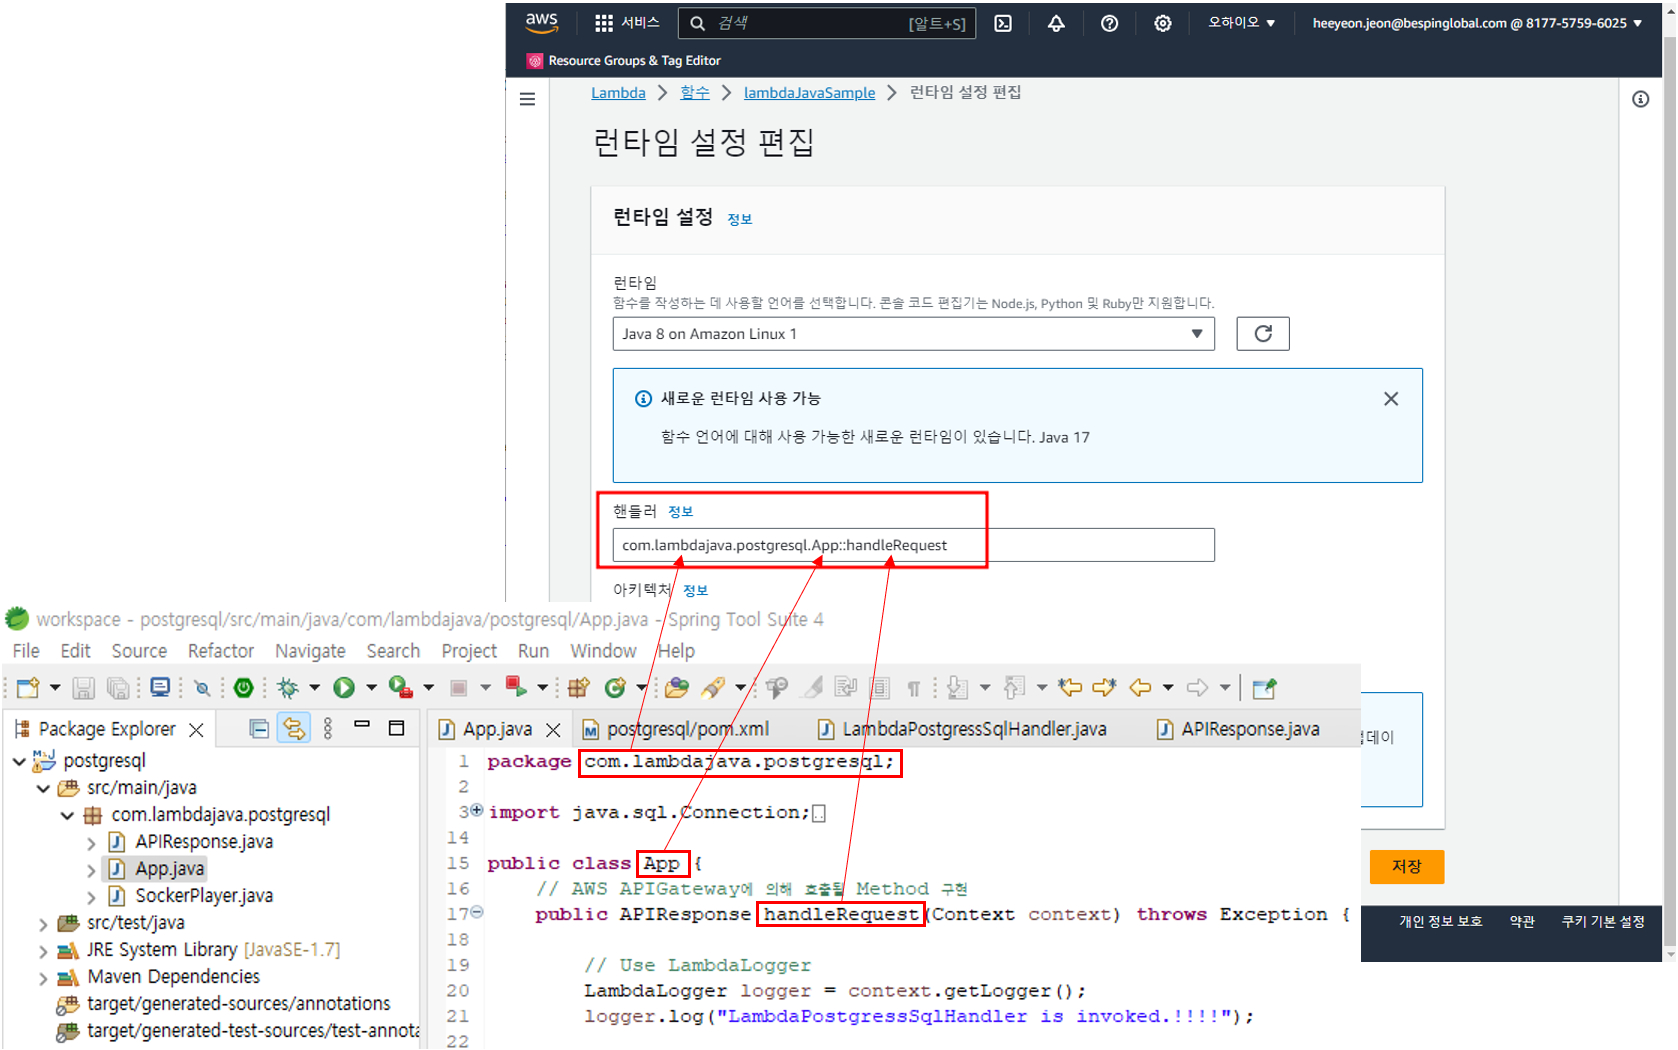Collapse all in Package Explorer
This screenshot has height=1050, width=1678.
(259, 729)
